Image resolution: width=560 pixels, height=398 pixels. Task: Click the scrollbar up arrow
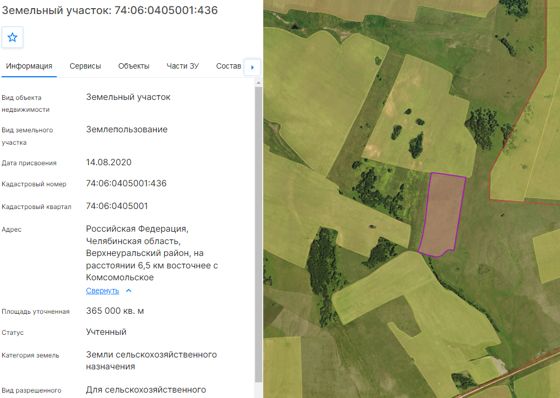259,83
